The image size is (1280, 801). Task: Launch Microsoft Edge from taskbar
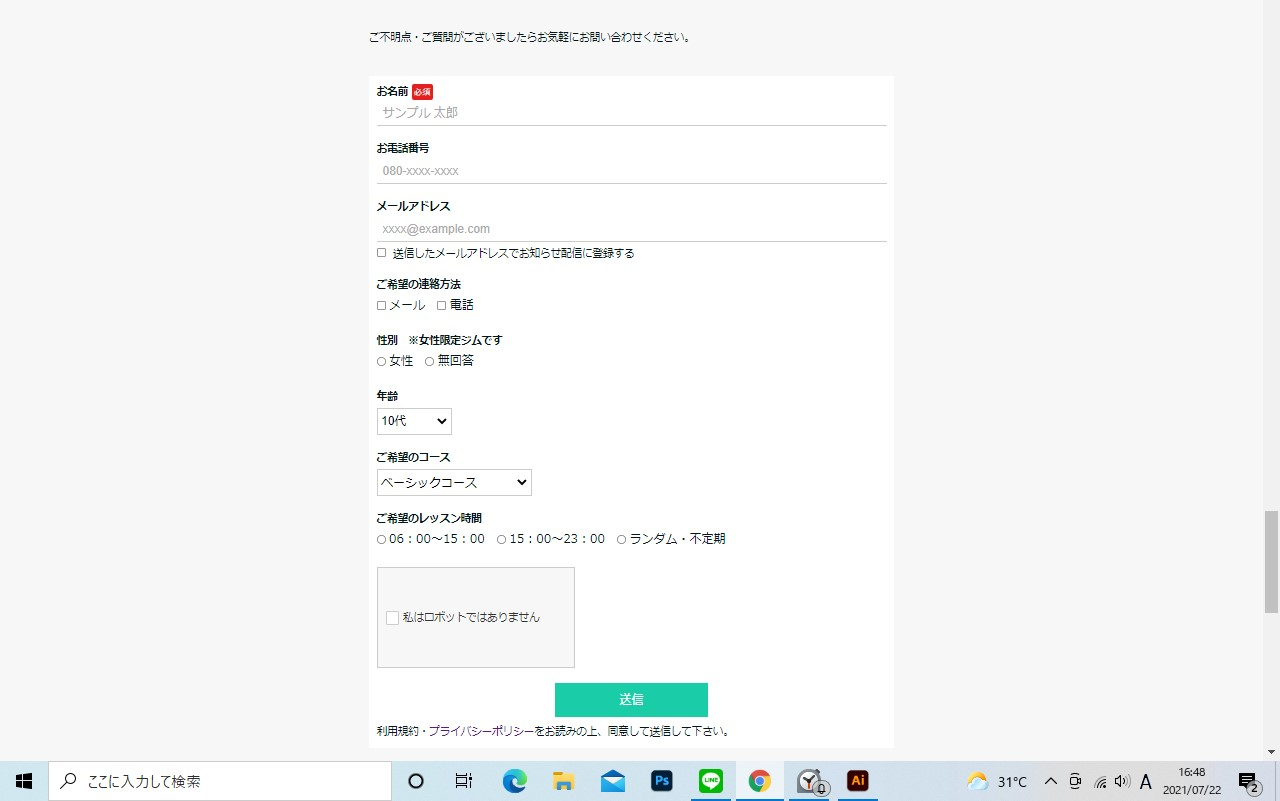(514, 781)
